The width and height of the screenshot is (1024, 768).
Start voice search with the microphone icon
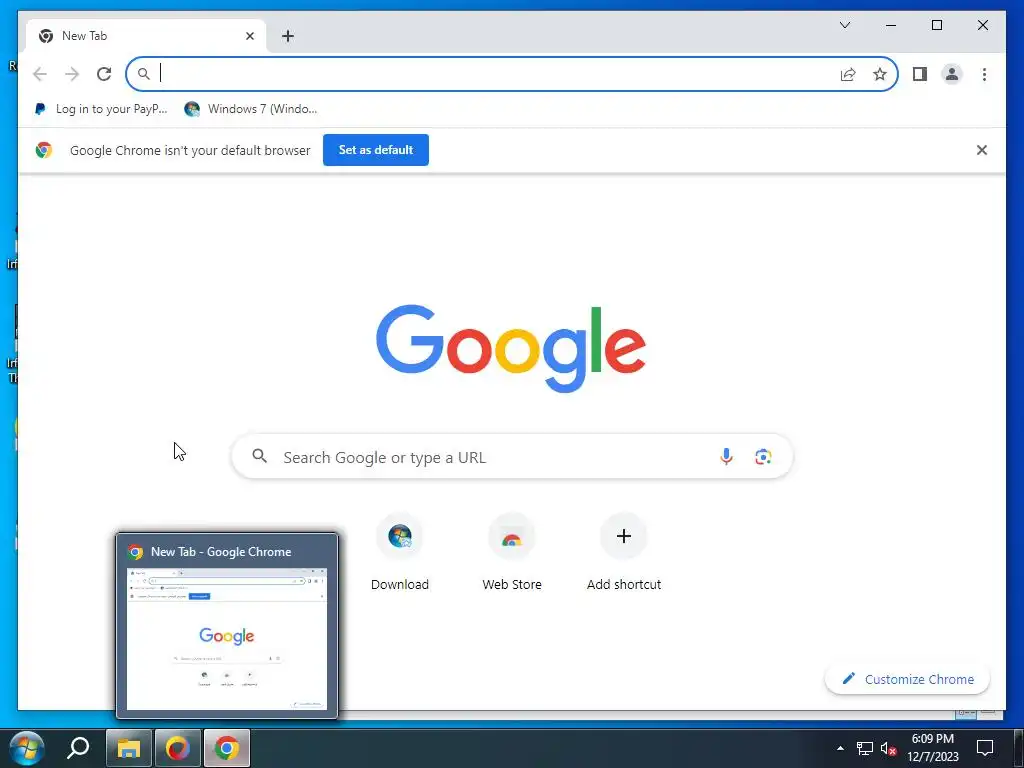726,456
